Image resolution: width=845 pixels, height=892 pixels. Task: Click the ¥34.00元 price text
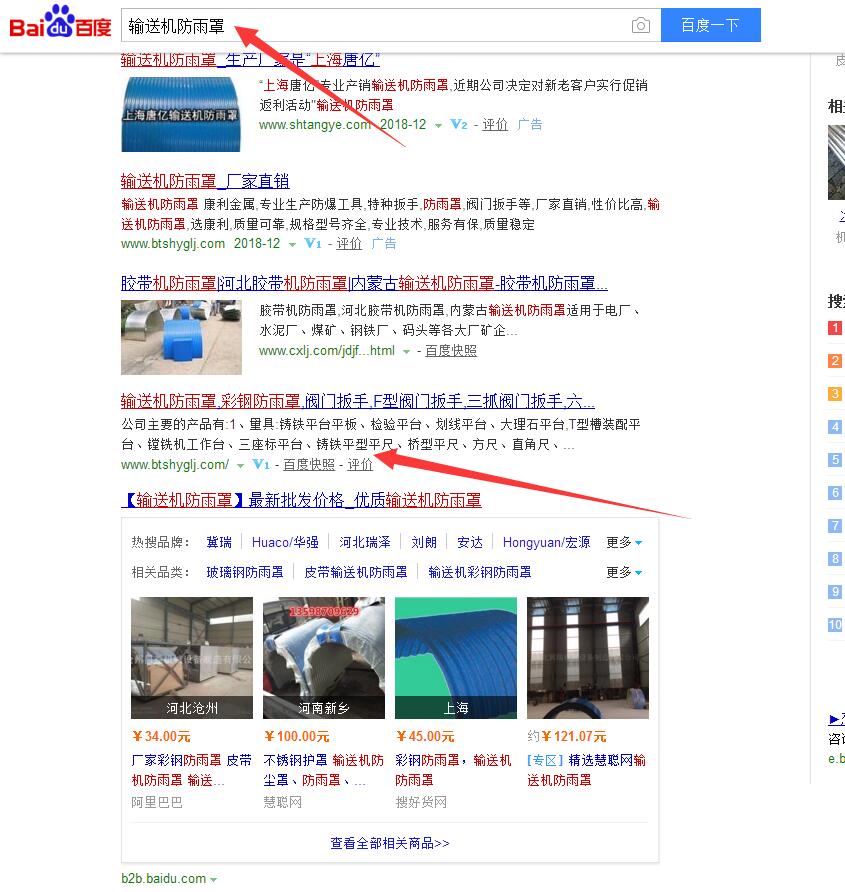coord(161,737)
